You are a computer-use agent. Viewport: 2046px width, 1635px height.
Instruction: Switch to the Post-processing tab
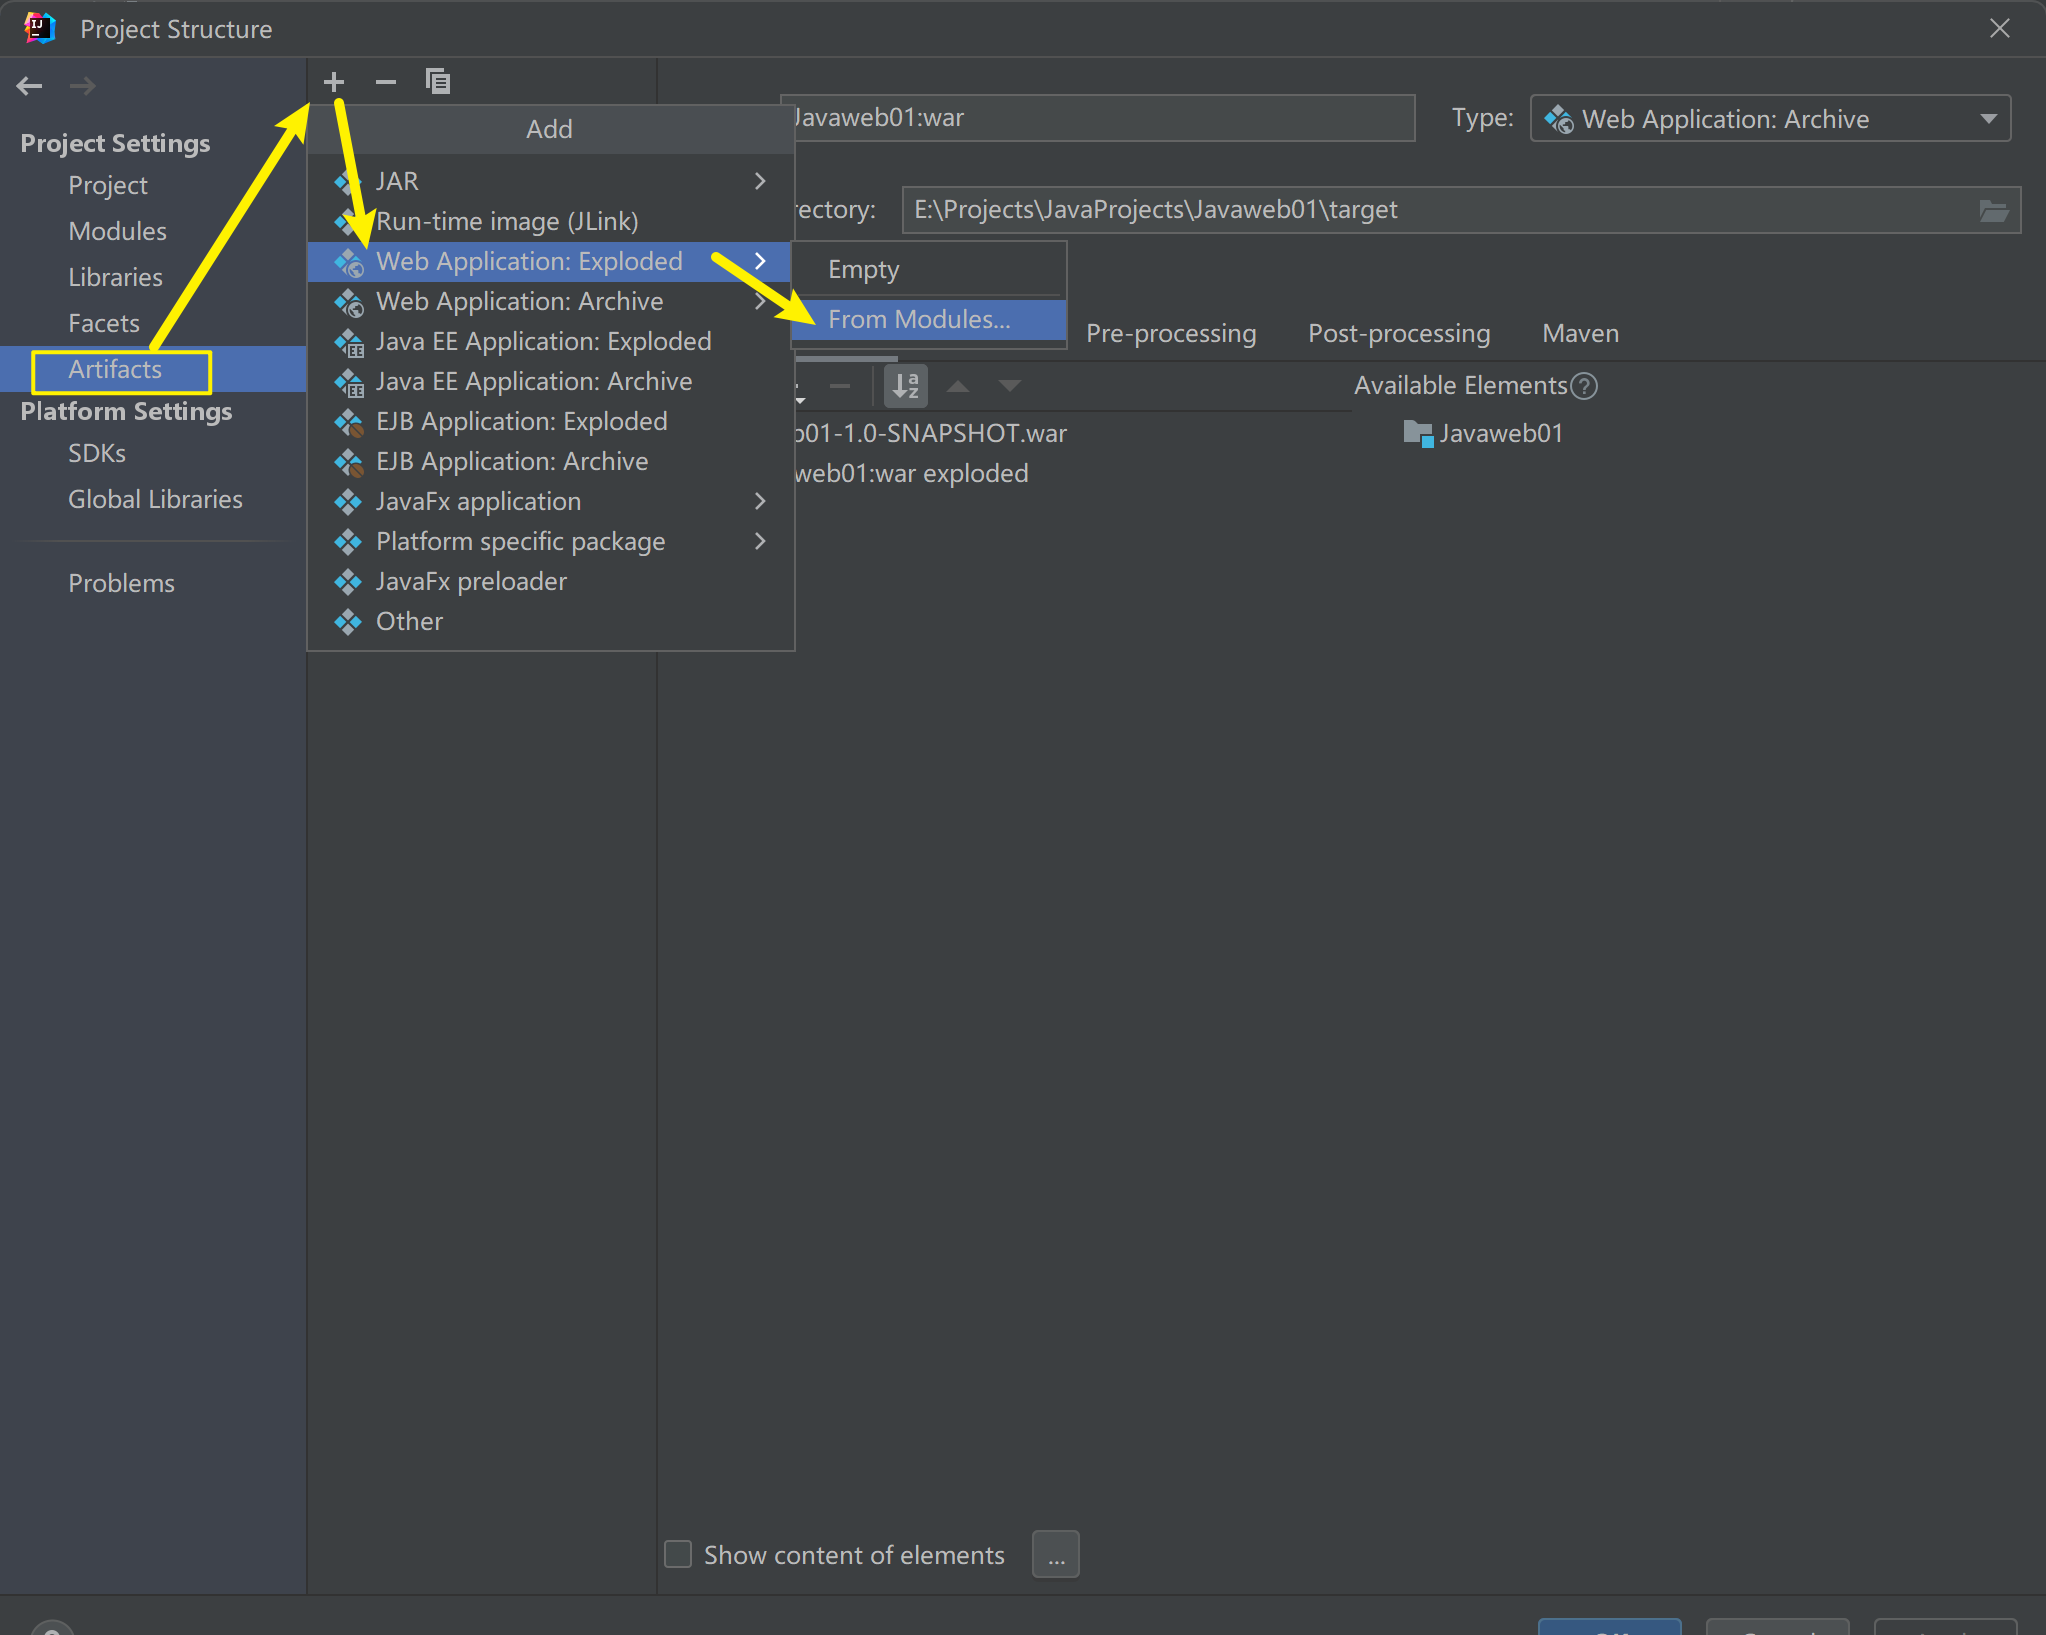(1399, 333)
